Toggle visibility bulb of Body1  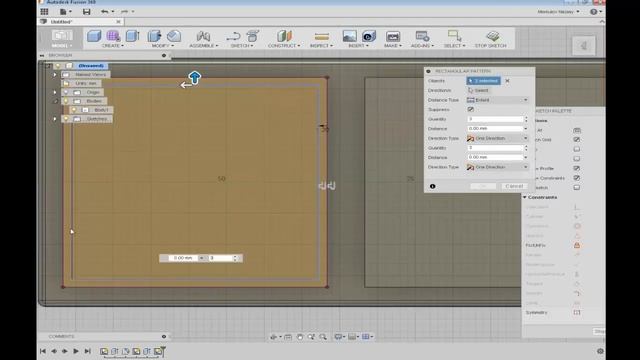(x=74, y=110)
